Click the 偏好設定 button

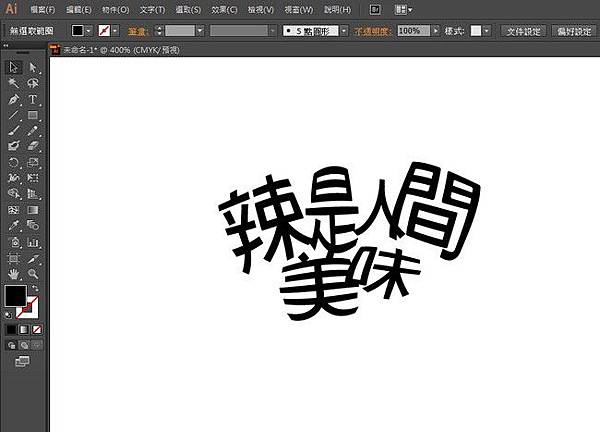coord(574,31)
